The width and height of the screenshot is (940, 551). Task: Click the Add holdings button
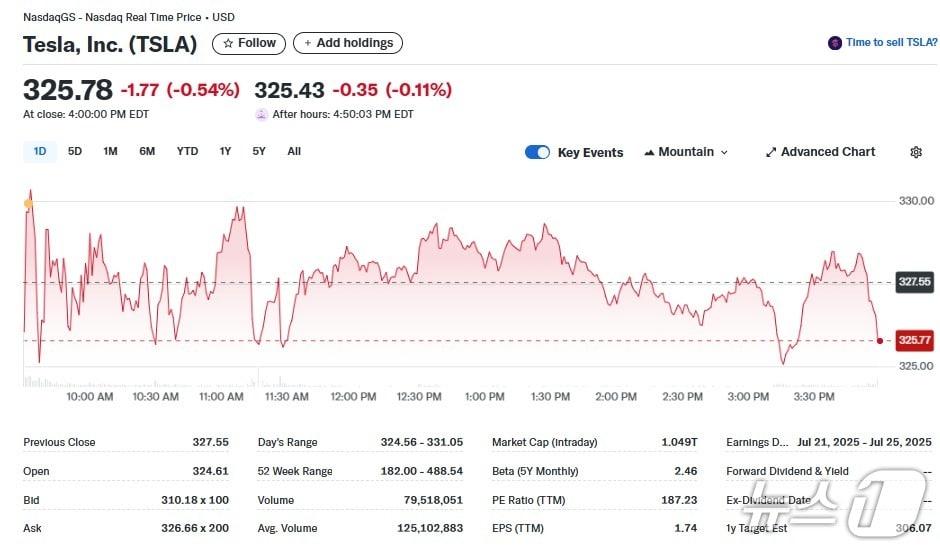[348, 43]
